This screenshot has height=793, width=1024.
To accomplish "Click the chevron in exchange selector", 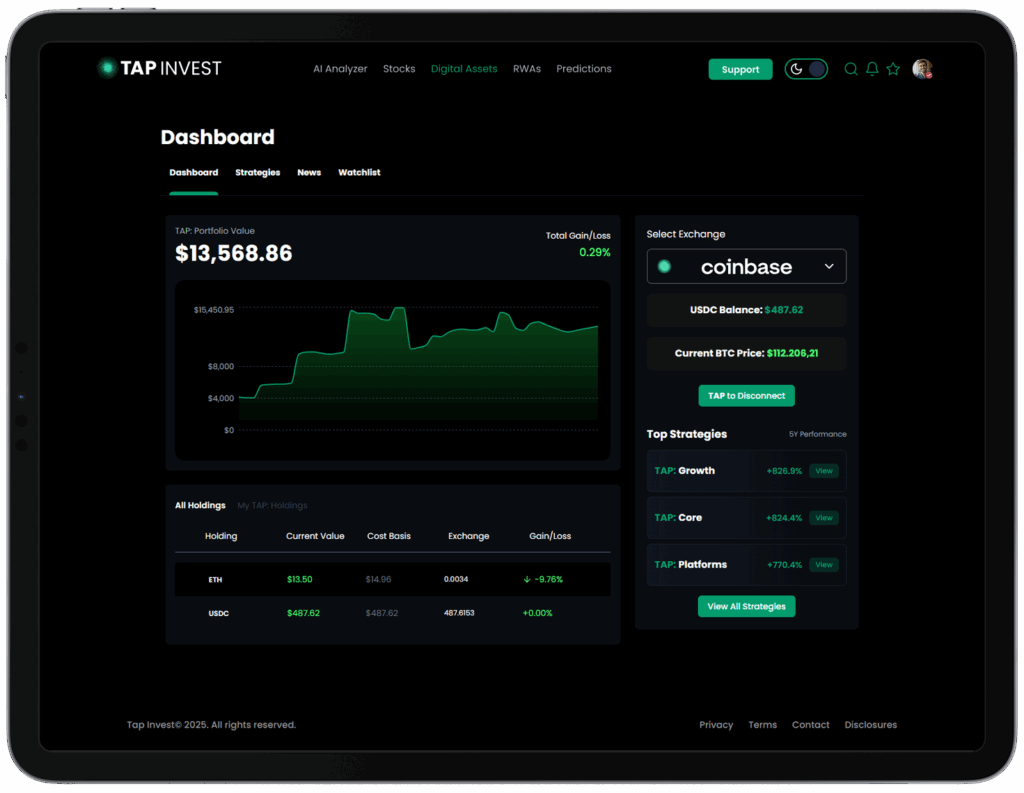I will (x=829, y=267).
